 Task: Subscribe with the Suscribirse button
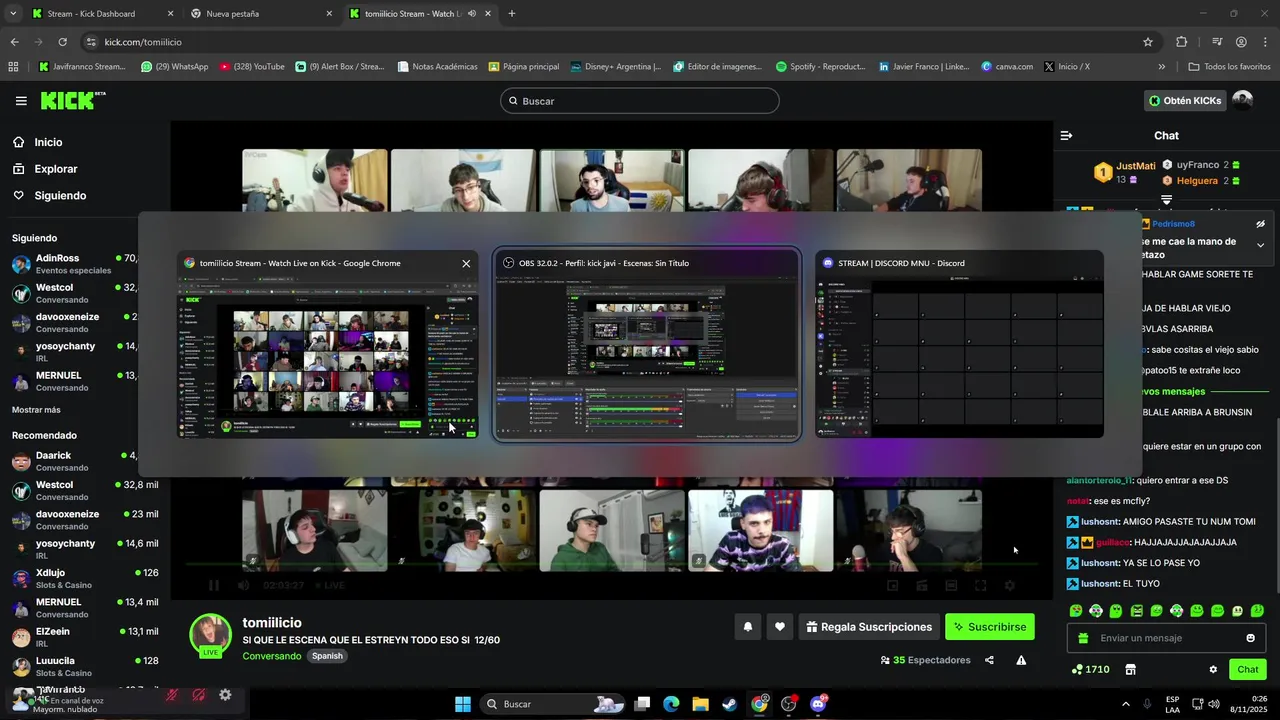[x=989, y=627]
